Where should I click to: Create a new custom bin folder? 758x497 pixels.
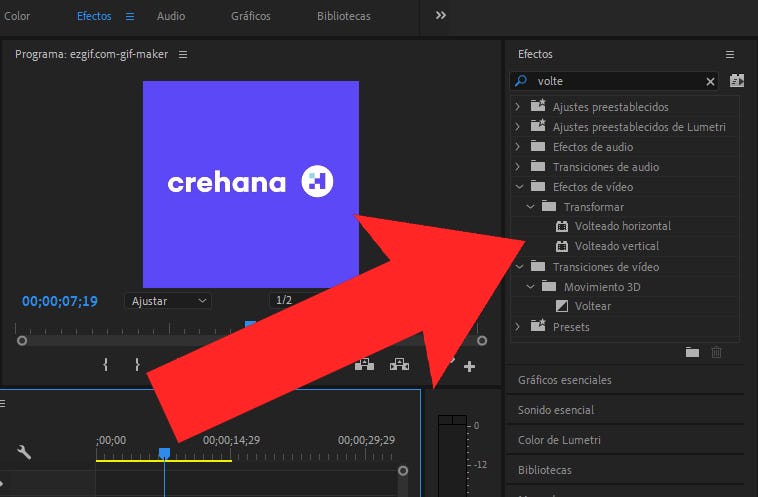(692, 352)
